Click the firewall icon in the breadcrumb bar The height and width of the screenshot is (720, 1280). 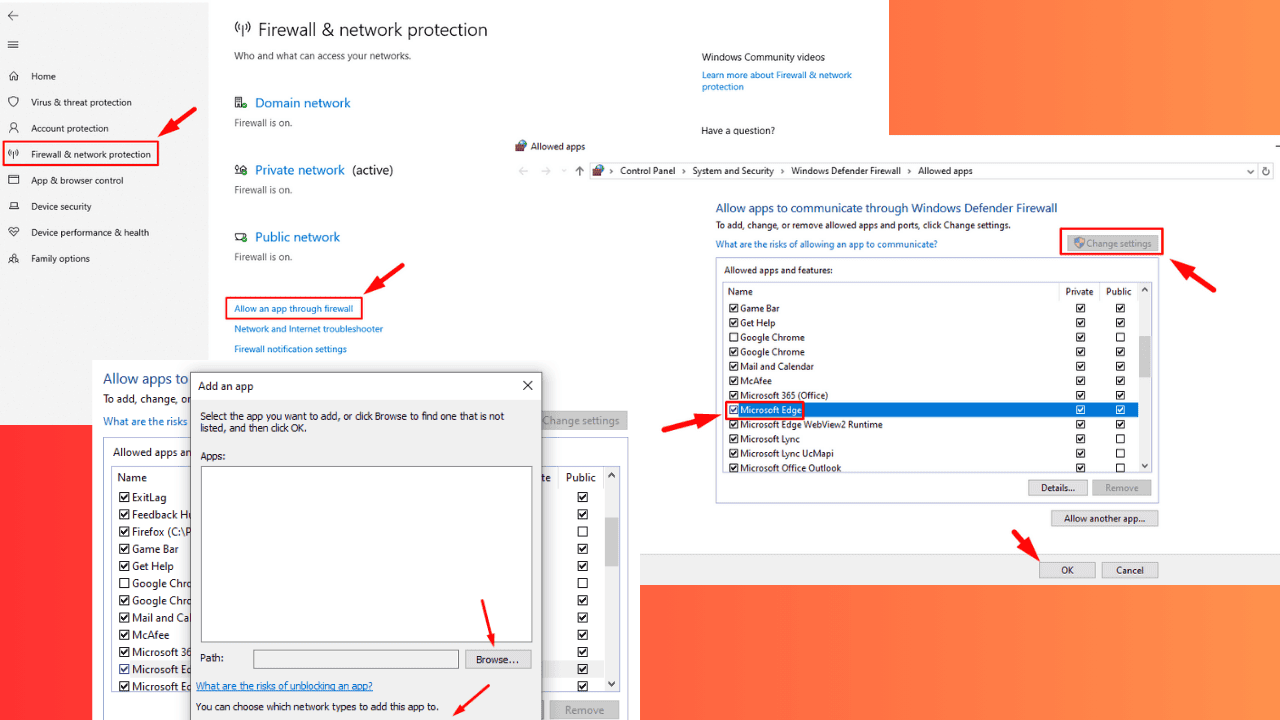coord(598,171)
